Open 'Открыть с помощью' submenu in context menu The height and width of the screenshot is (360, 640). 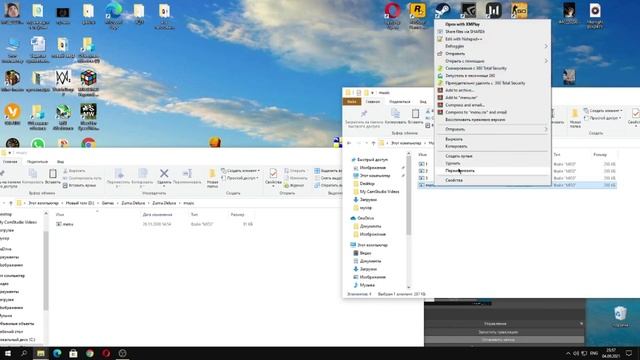[493, 61]
